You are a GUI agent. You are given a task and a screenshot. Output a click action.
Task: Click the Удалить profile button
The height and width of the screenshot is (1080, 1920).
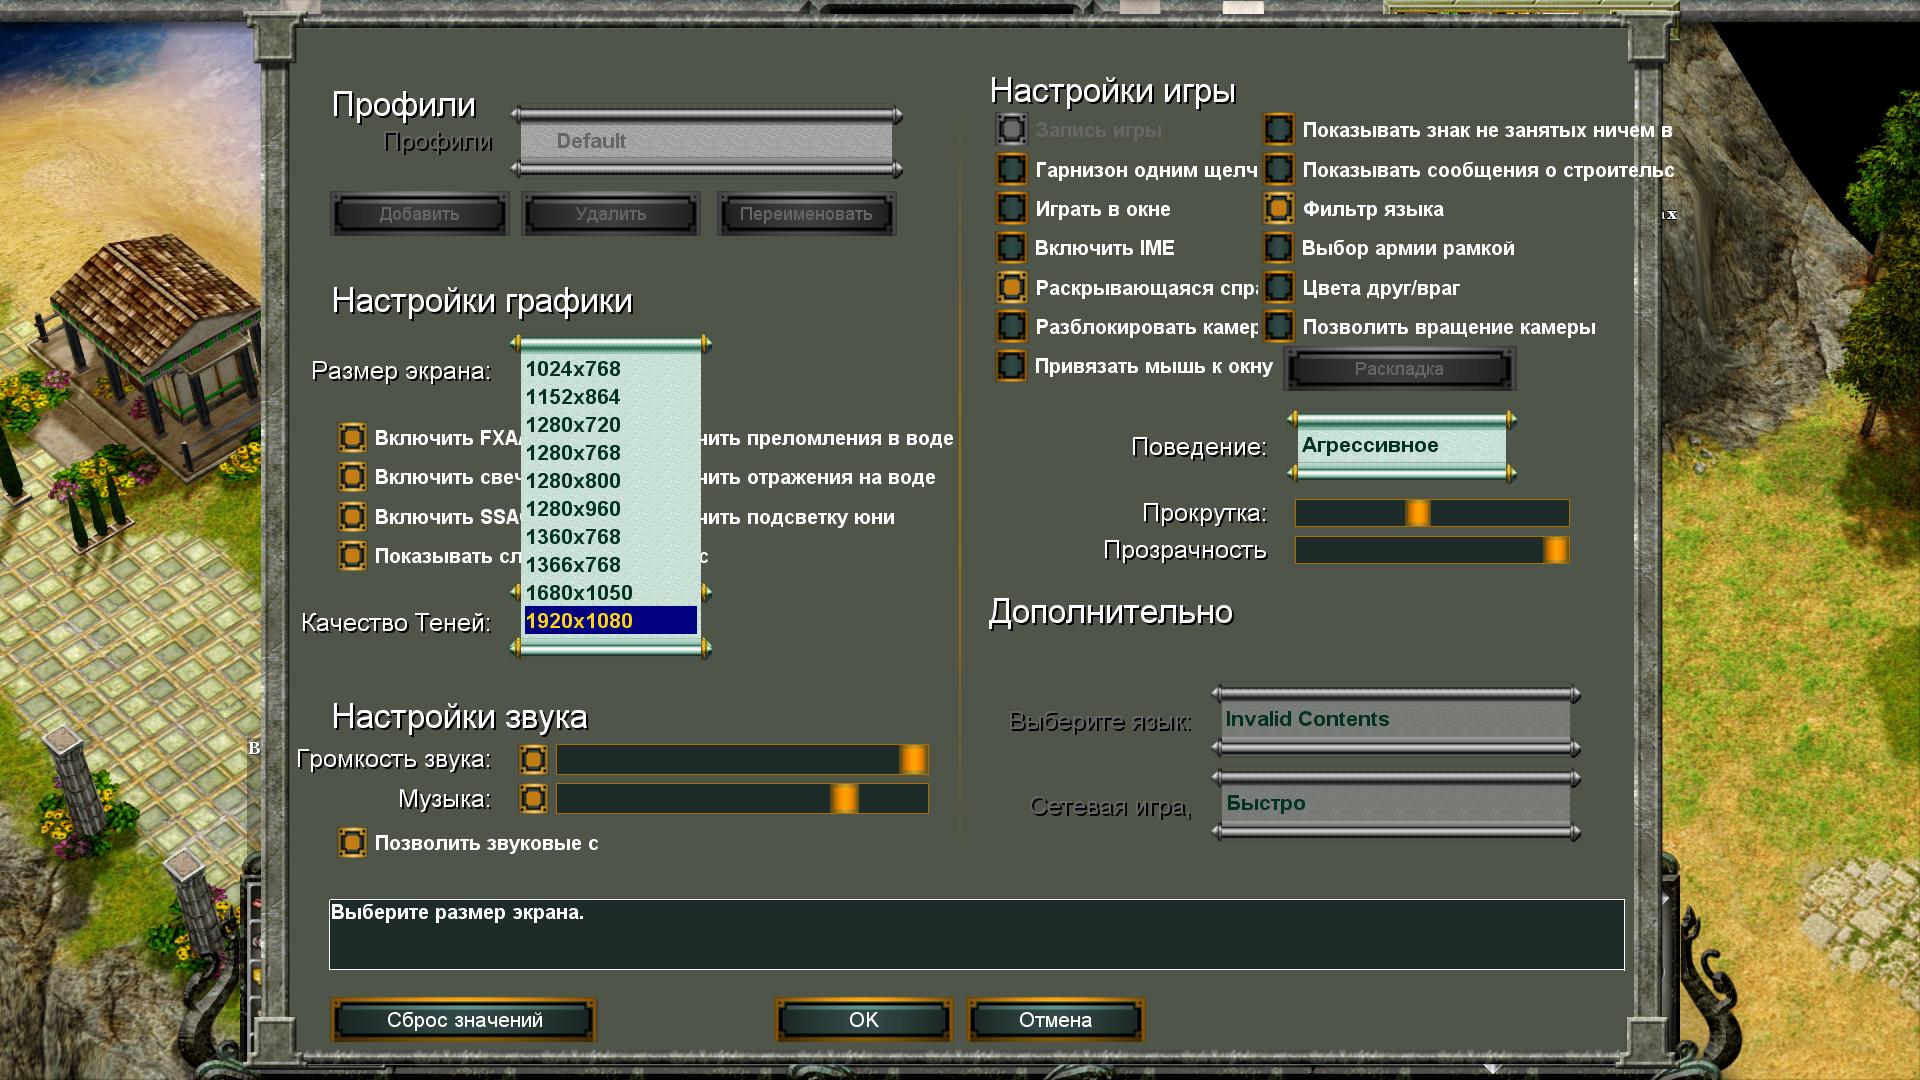tap(611, 214)
